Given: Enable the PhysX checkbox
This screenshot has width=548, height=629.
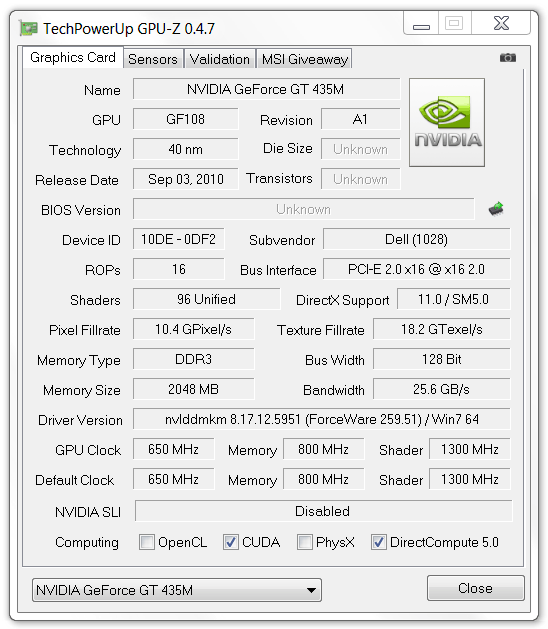Looking at the screenshot, I should point(304,542).
